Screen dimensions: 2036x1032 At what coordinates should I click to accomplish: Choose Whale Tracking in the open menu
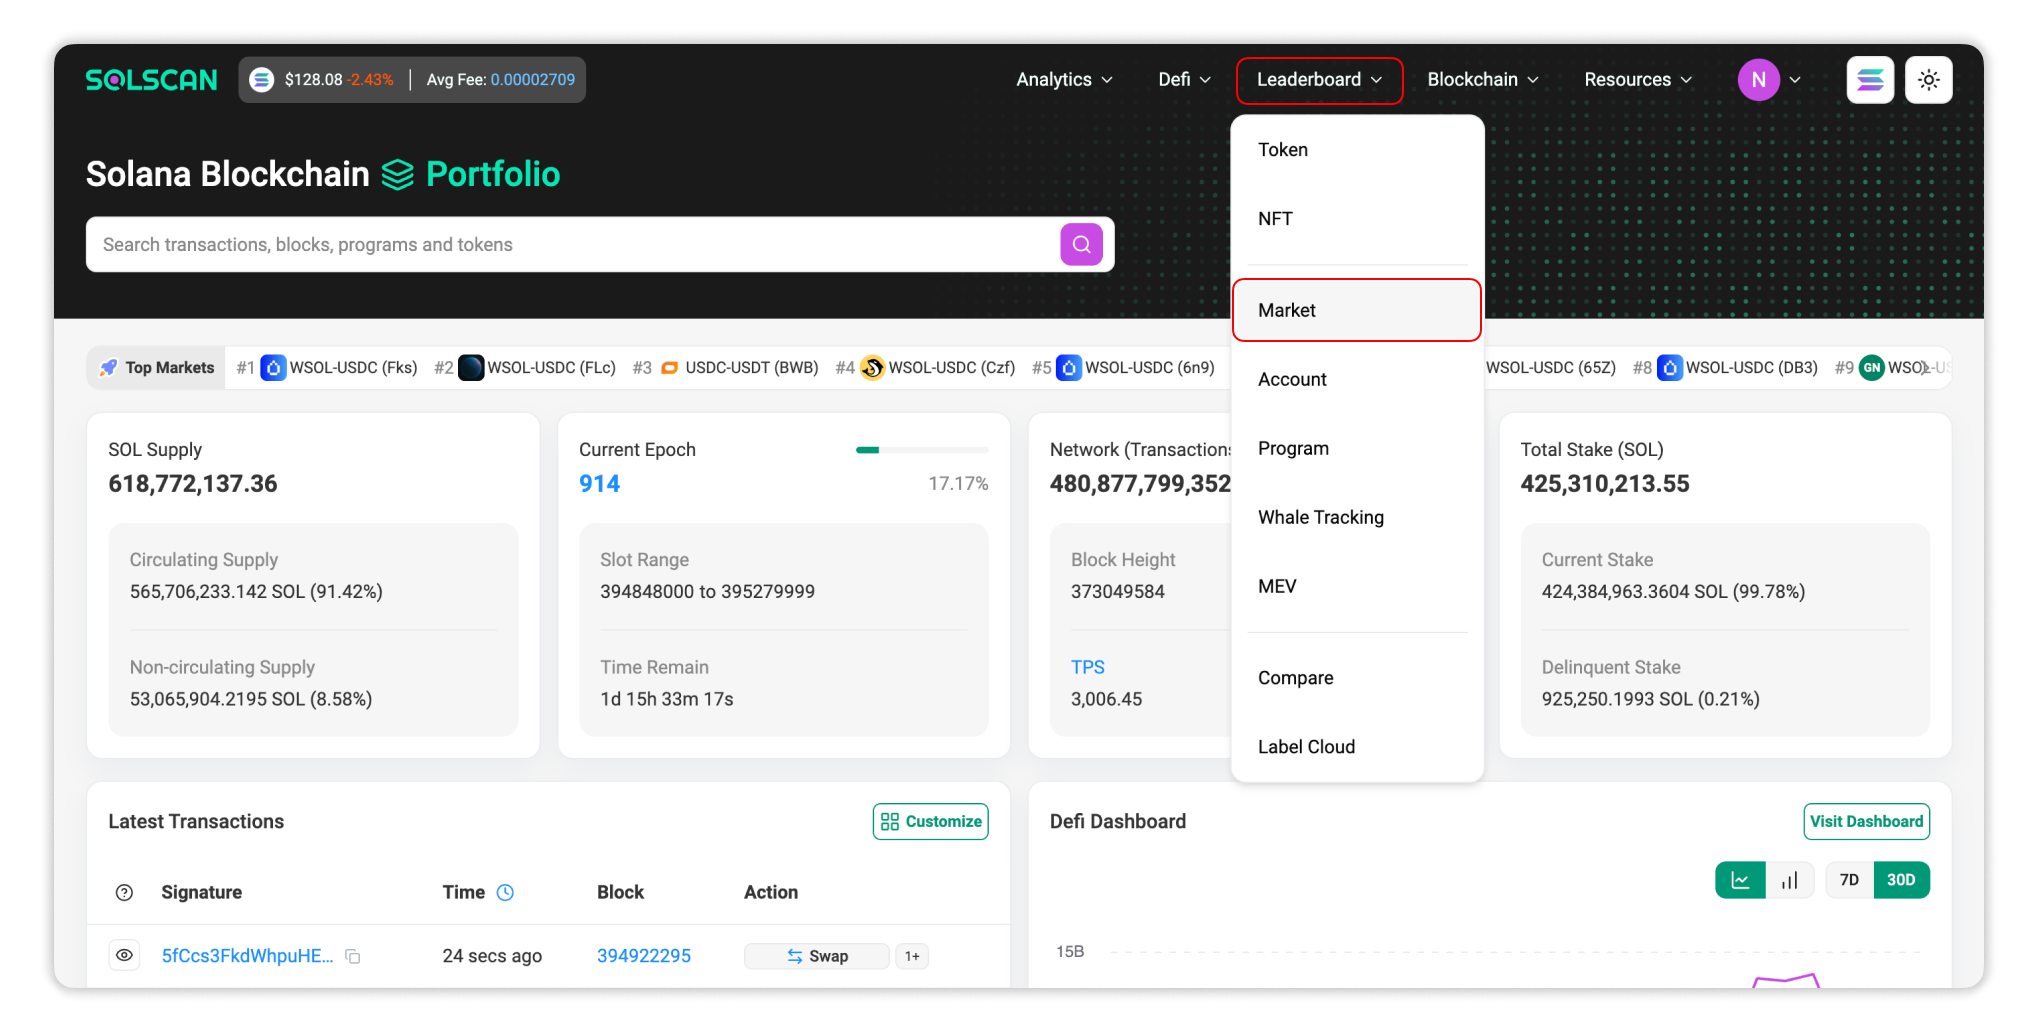1321,517
